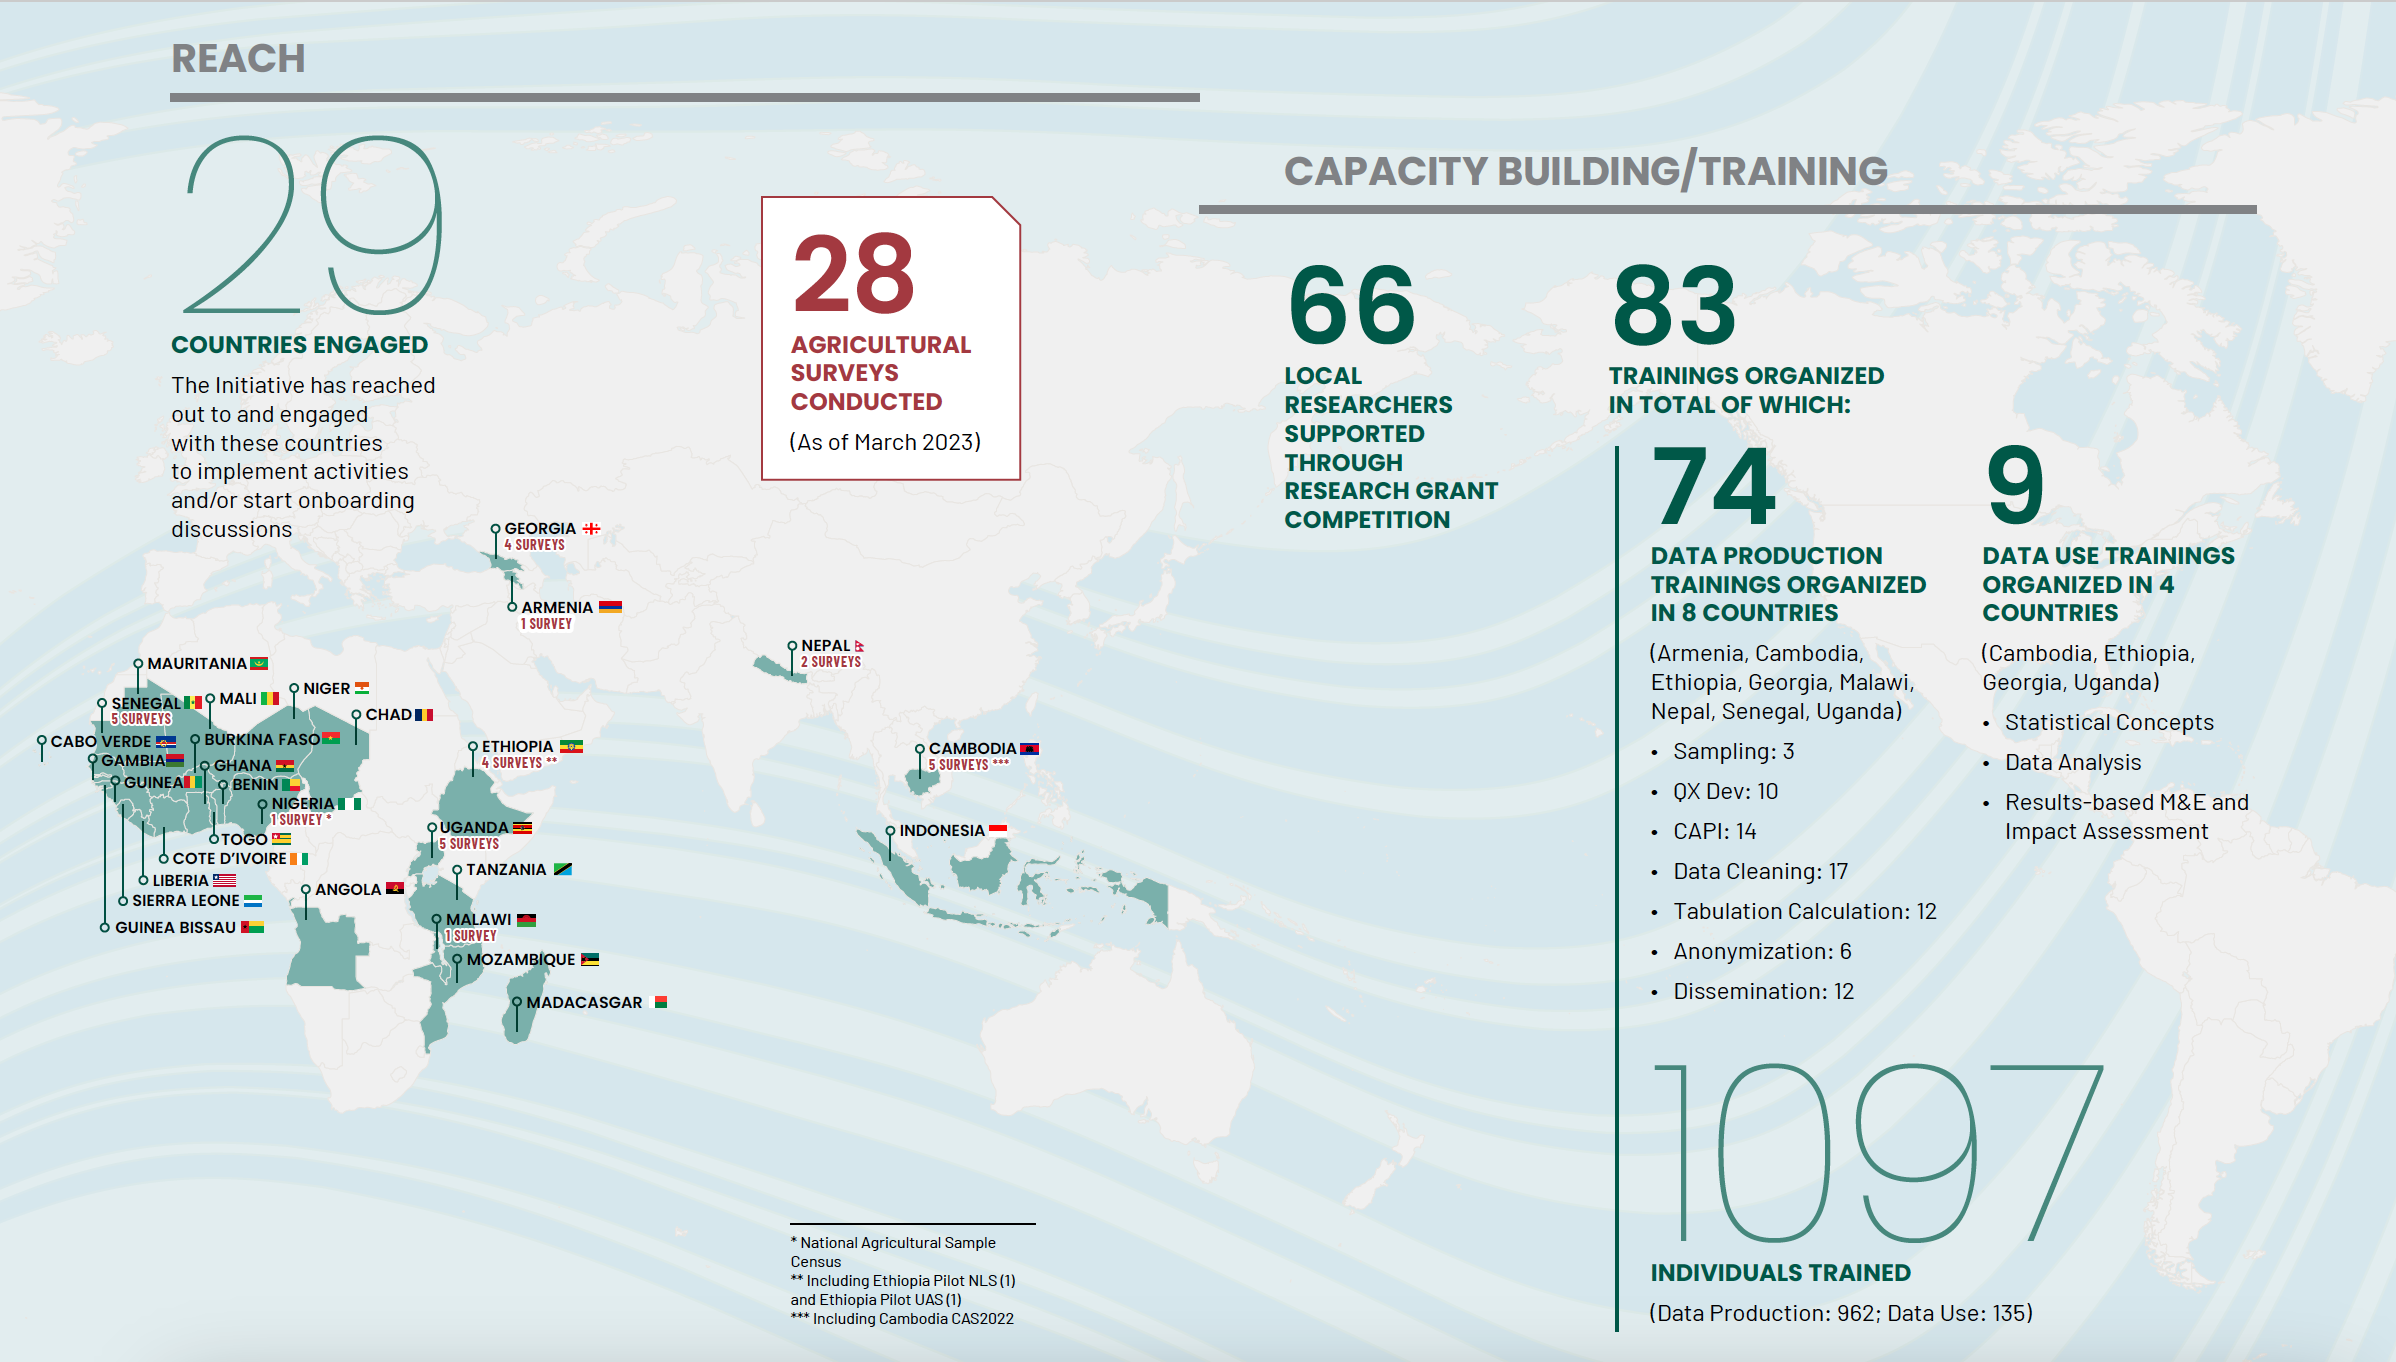Click the INDIVIDUALS TRAINED label
Viewport: 2396px width, 1362px height.
[1780, 1273]
